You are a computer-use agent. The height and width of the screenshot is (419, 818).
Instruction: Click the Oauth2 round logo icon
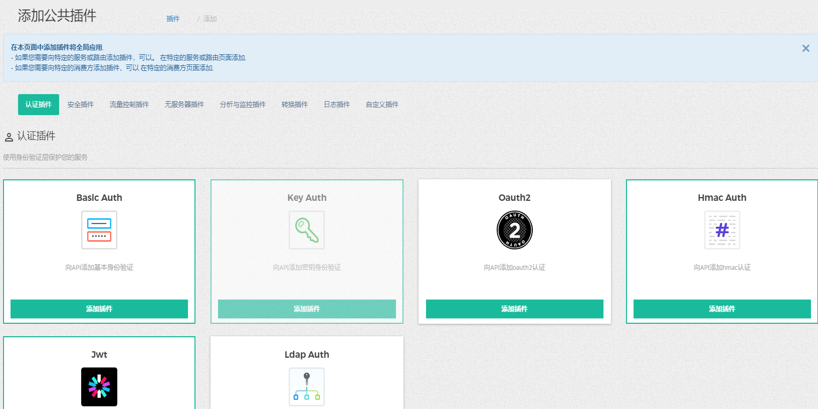[x=514, y=230]
